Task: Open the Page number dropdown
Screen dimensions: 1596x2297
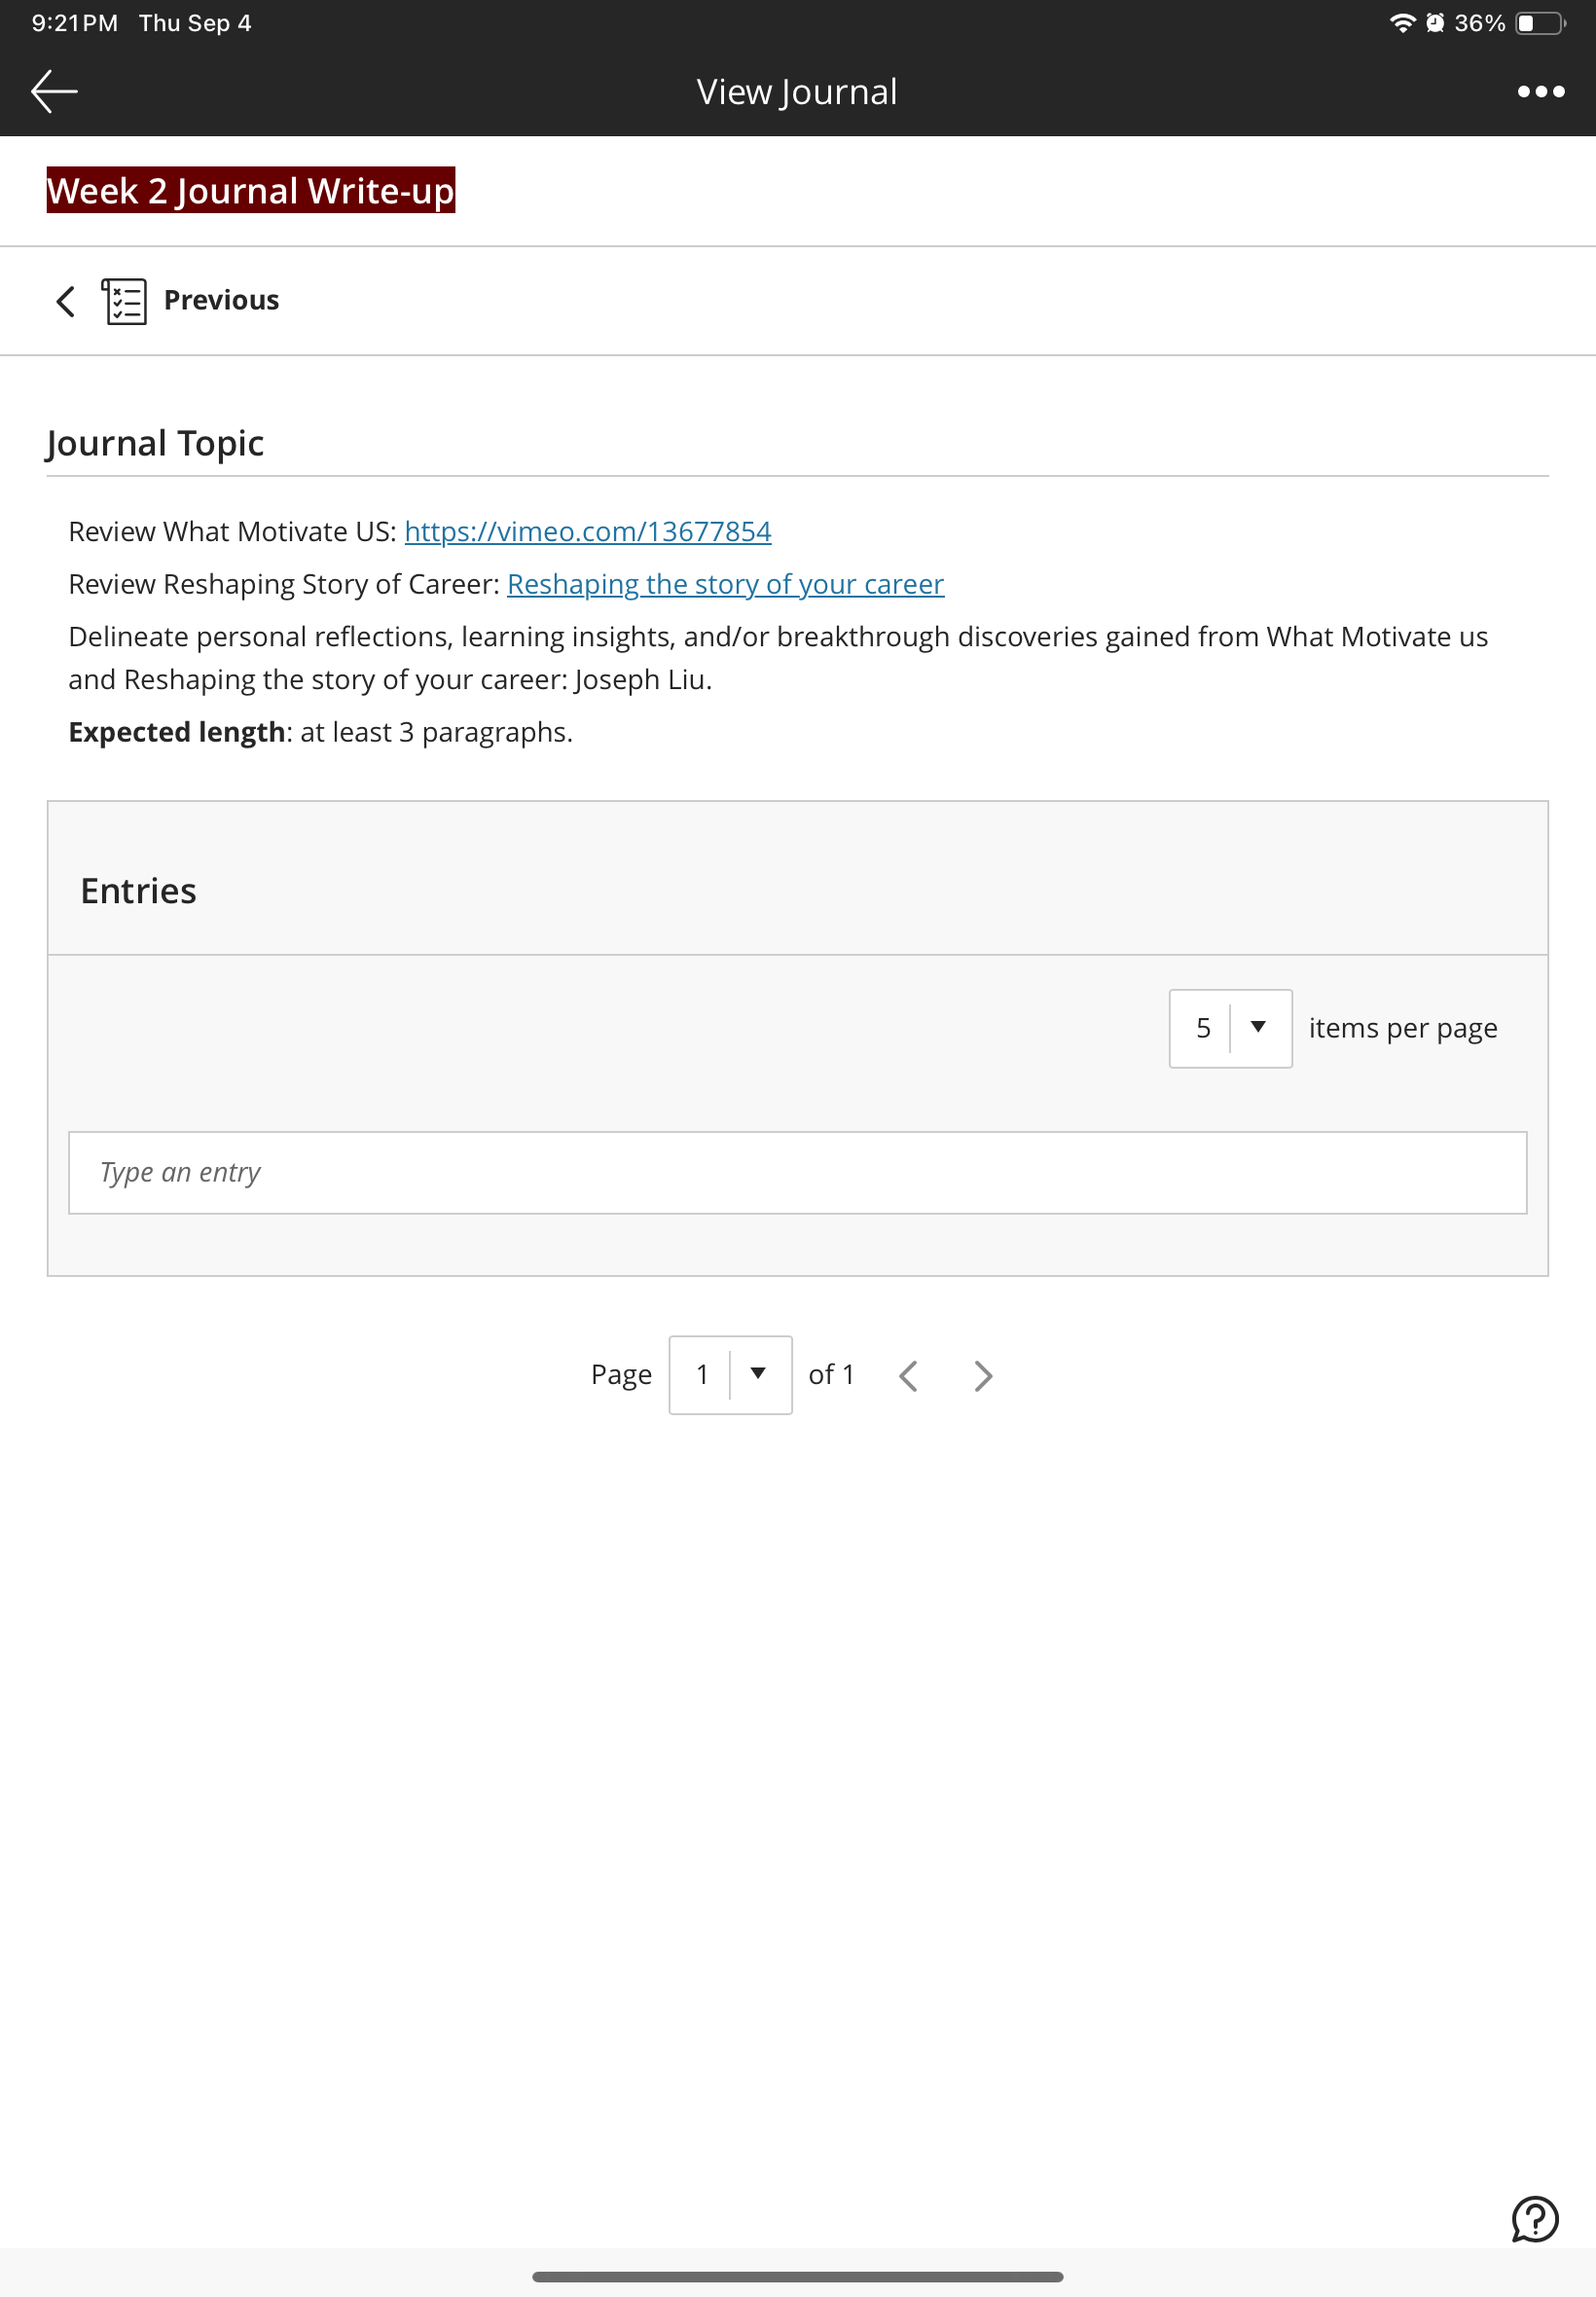Action: pos(730,1374)
